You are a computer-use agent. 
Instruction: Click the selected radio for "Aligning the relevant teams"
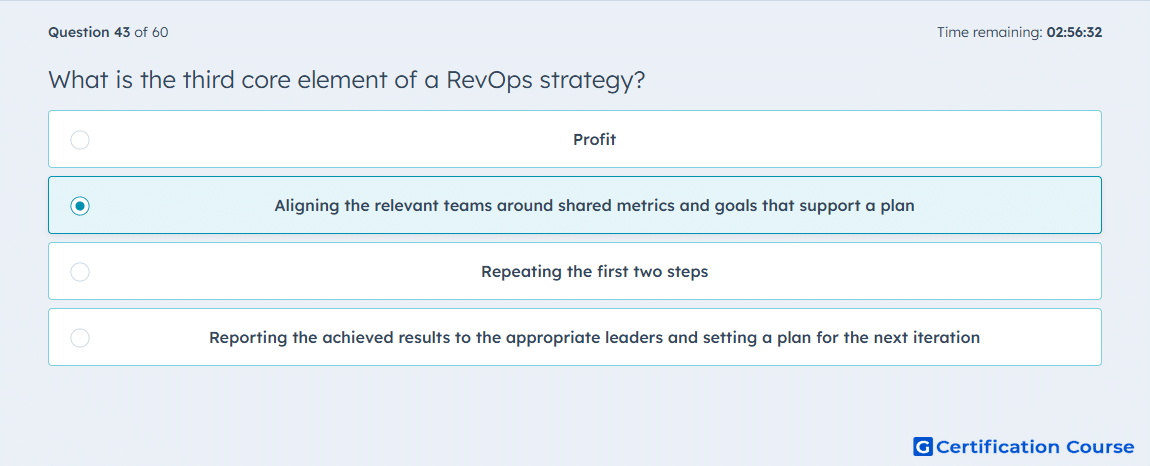(x=80, y=206)
